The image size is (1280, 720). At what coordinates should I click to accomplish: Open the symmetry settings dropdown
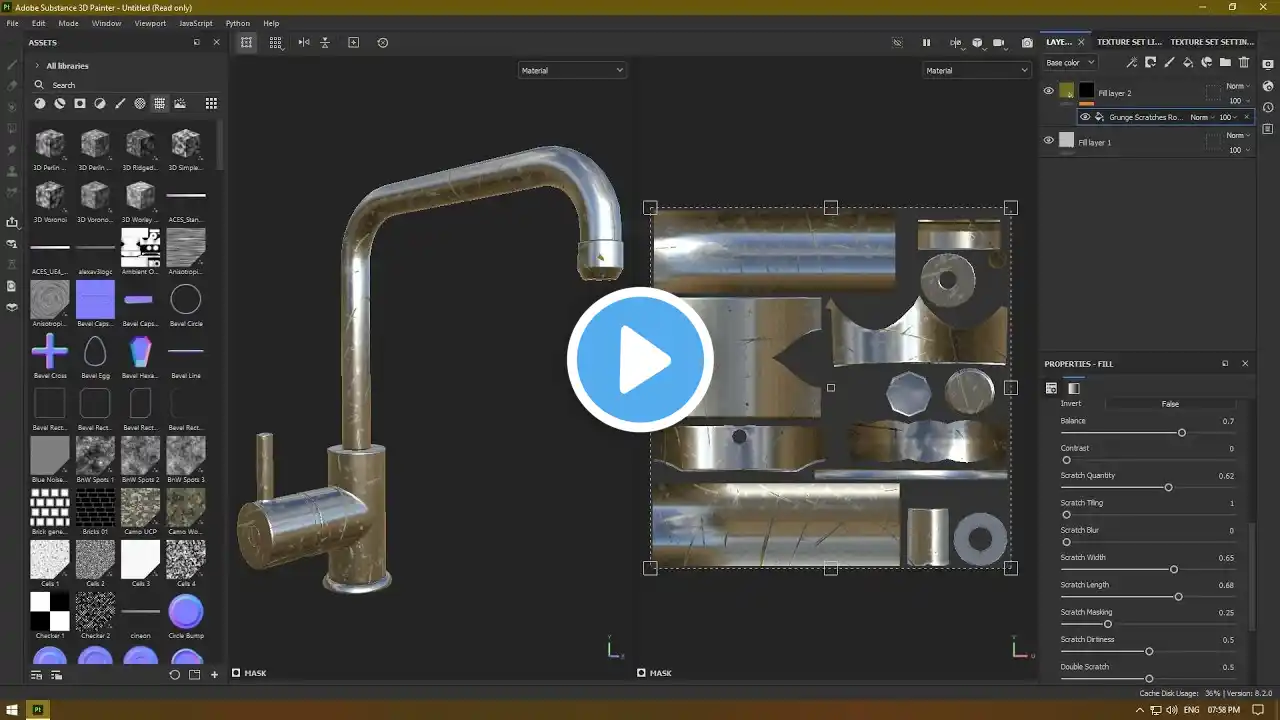[x=956, y=42]
